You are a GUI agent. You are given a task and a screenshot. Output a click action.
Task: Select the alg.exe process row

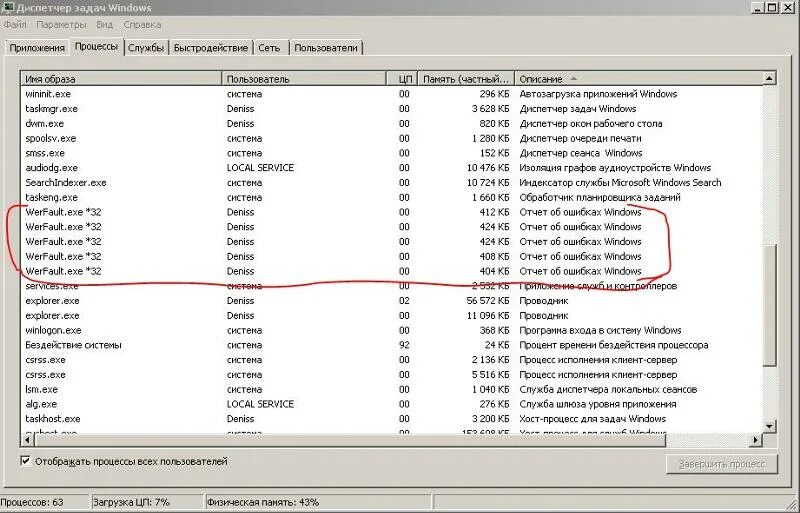pos(392,404)
